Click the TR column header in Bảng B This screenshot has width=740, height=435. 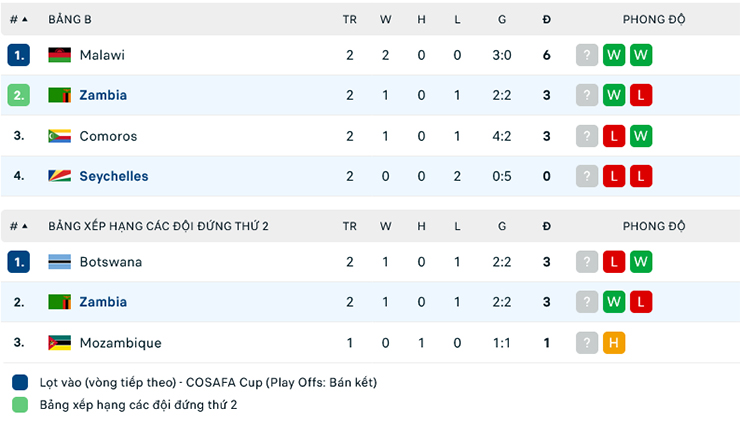coord(350,19)
